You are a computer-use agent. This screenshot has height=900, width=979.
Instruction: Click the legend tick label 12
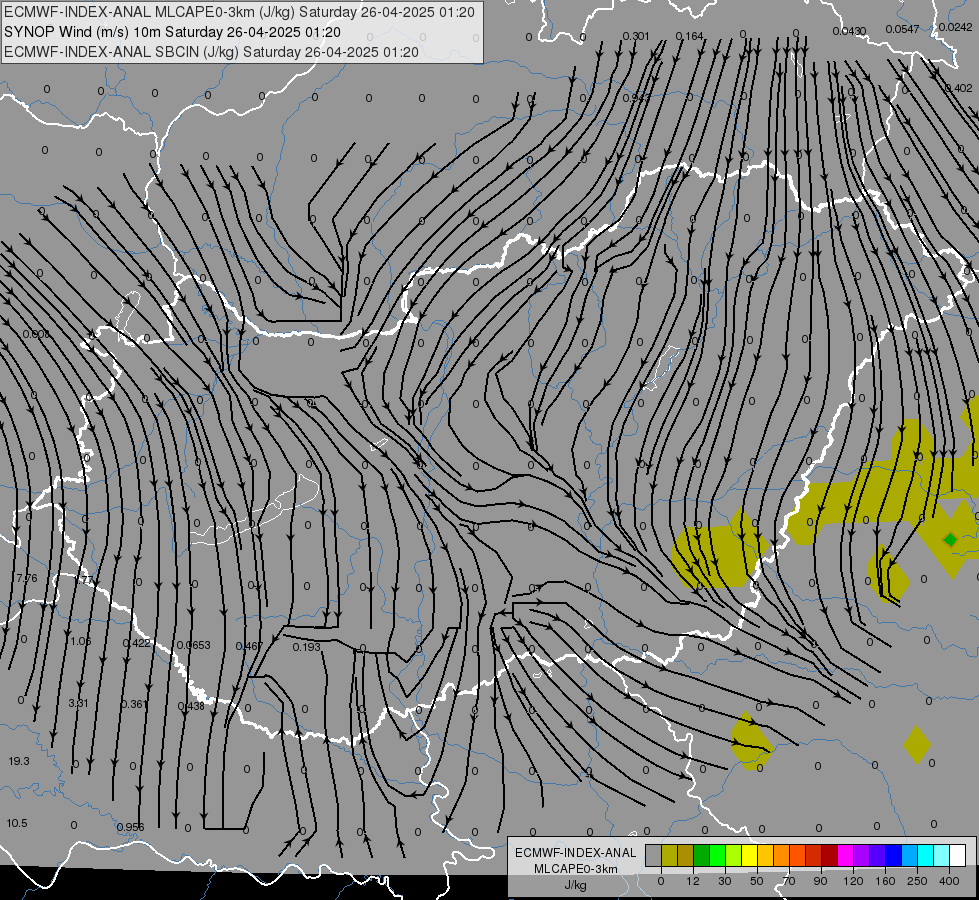coord(693,881)
